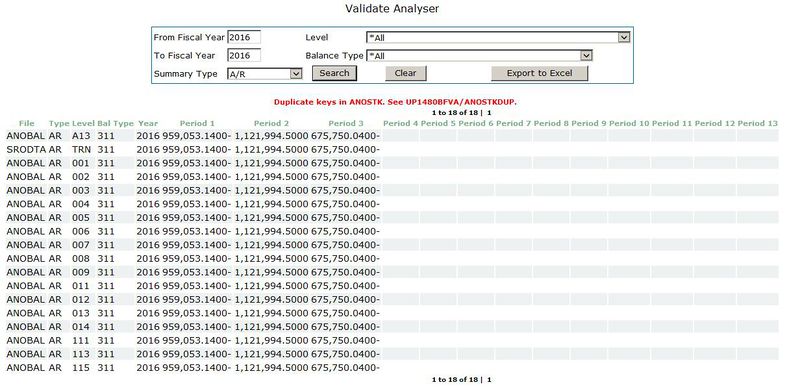Screen dimensions: 800x391
Task: Select level 113 cell
Action: (81, 354)
